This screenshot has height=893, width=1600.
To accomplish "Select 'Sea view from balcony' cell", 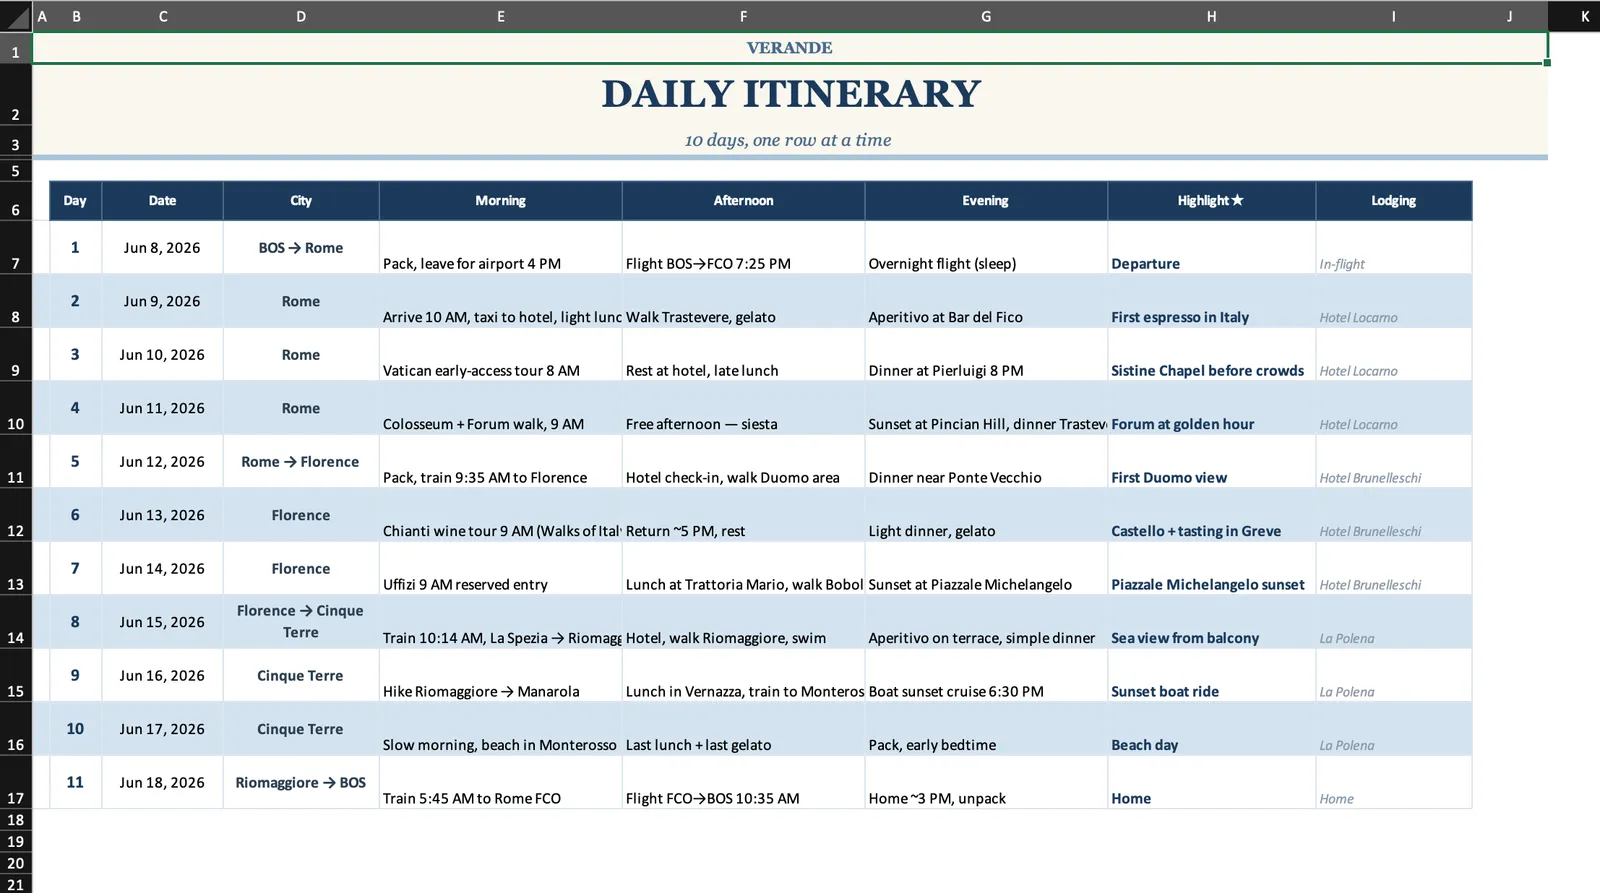I will click(1211, 622).
